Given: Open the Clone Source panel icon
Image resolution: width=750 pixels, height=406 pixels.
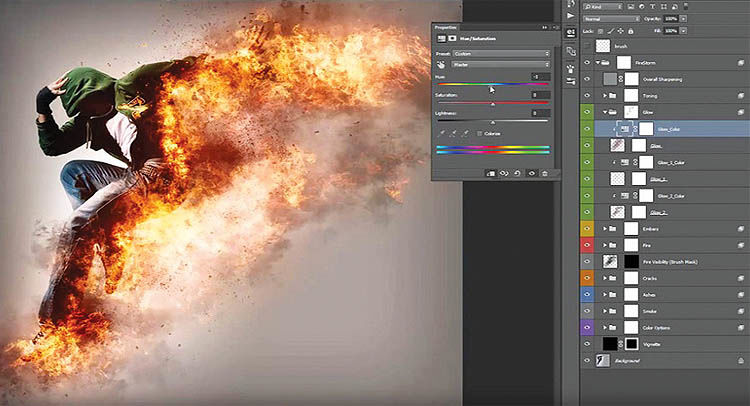Looking at the screenshot, I should click(x=571, y=51).
